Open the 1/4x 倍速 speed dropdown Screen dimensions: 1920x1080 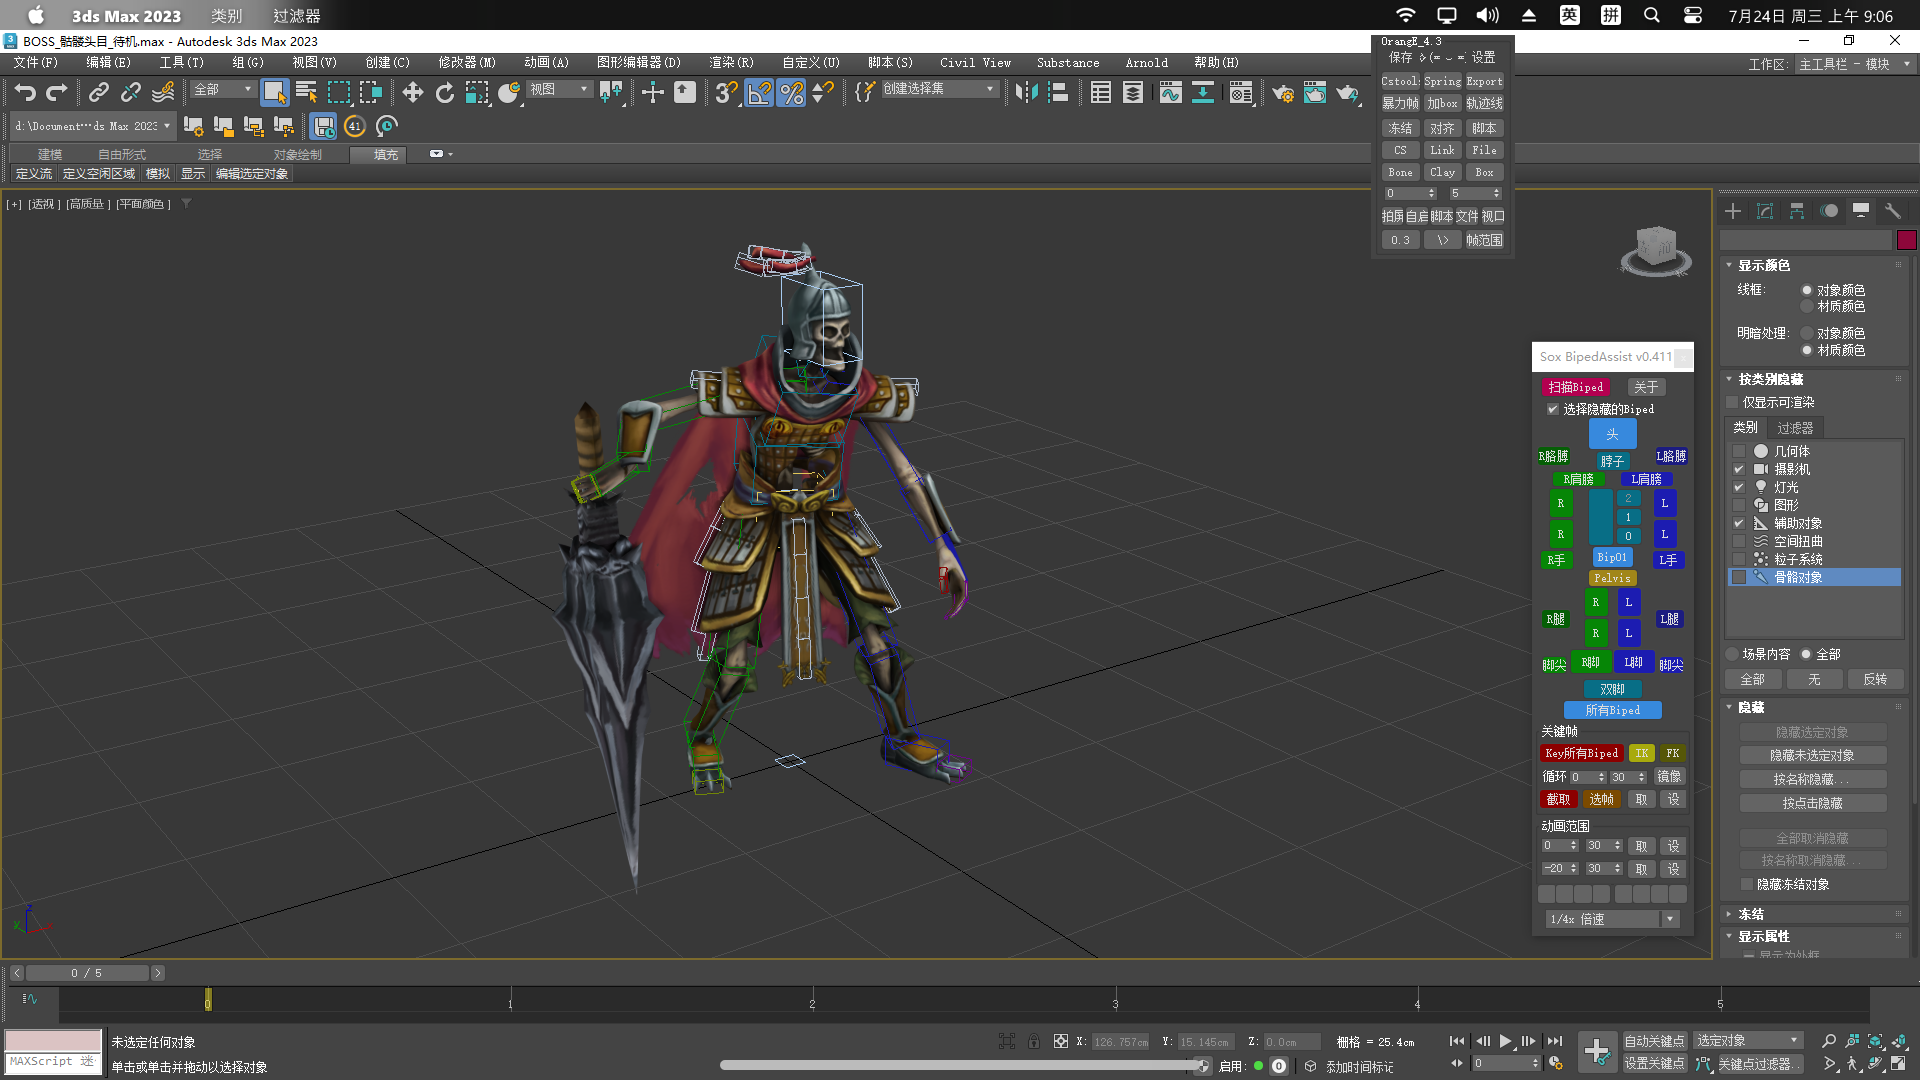[x=1611, y=919]
